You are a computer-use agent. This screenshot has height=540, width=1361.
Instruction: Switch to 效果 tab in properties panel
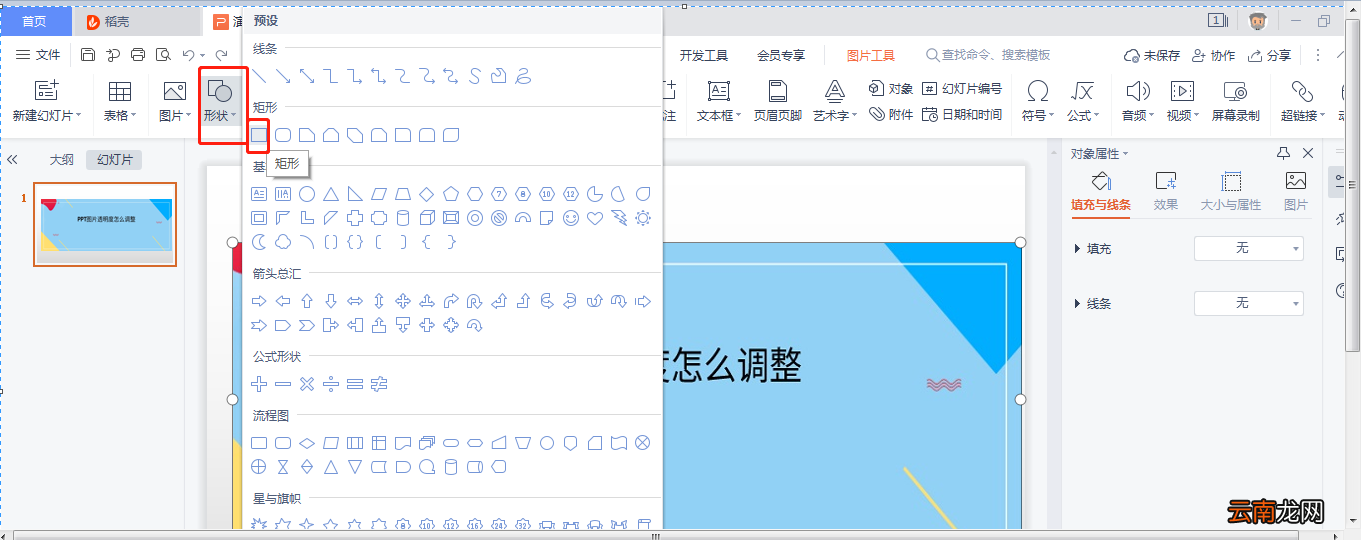(1166, 191)
